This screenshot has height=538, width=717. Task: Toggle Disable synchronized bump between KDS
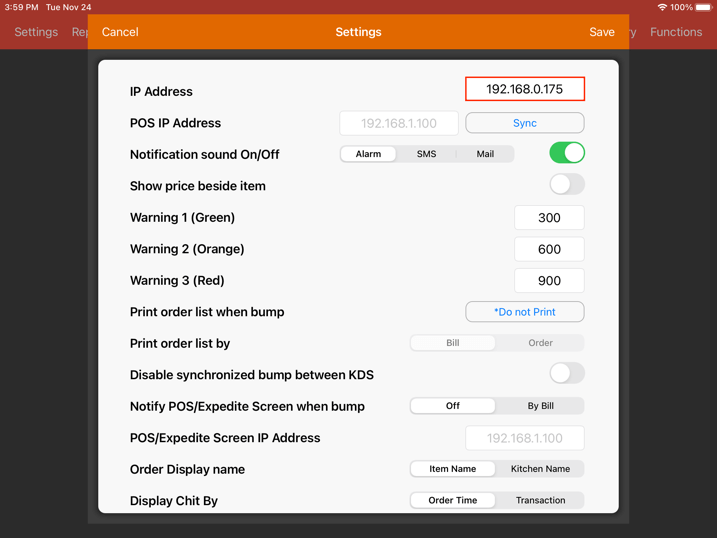click(567, 373)
